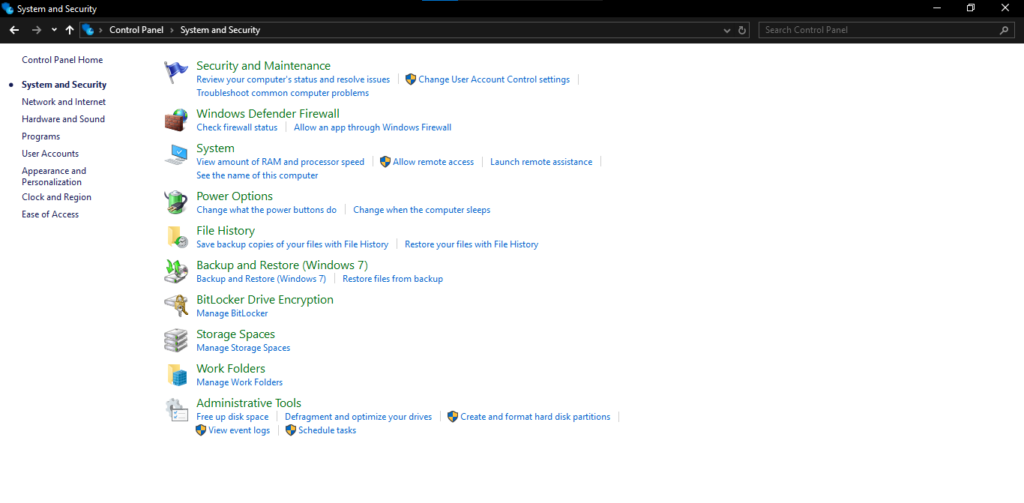
Task: Open Ease of Access category
Action: (50, 214)
